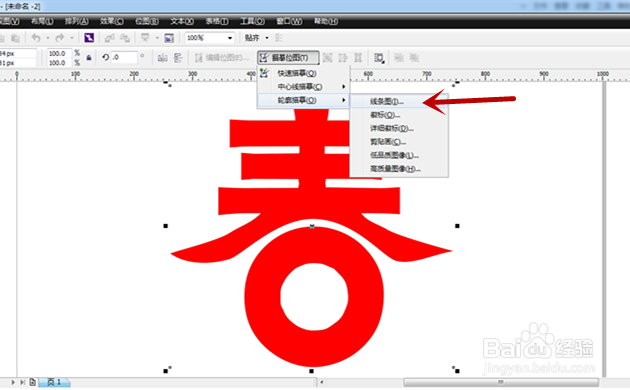Open the 描摹位图(T) dropdown button
Screen dimensions: 630x390
(x=288, y=58)
